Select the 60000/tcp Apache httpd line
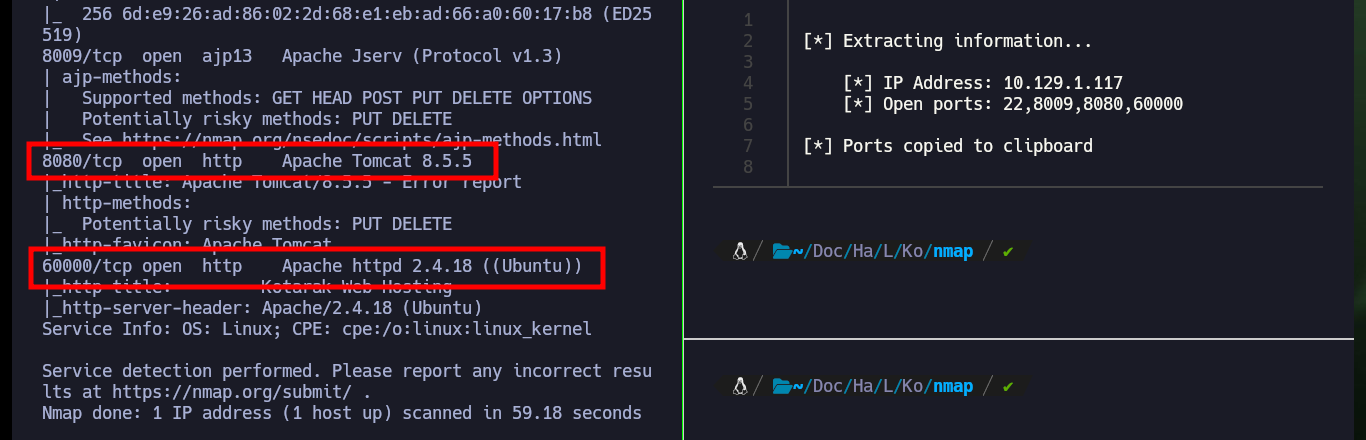Image resolution: width=1366 pixels, height=440 pixels. [x=312, y=266]
